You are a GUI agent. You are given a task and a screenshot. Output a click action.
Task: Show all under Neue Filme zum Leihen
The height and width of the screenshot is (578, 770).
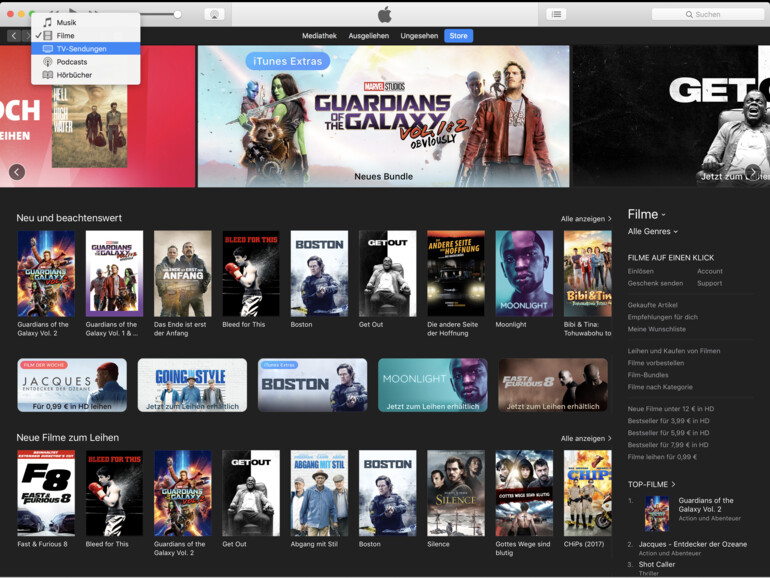point(586,438)
